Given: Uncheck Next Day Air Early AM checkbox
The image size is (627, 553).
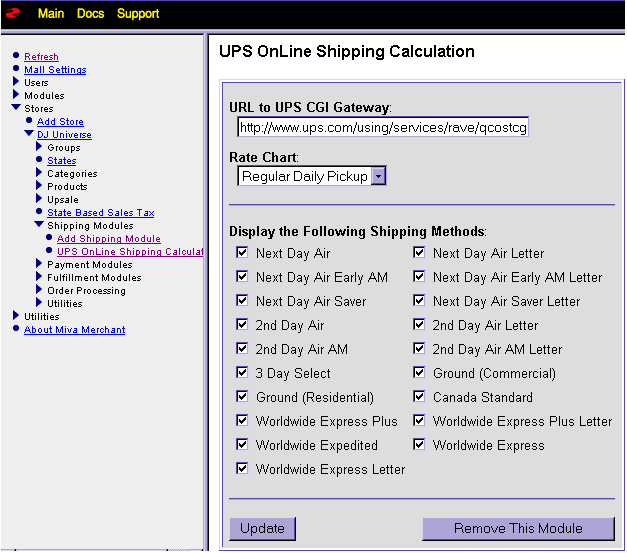Looking at the screenshot, I should (242, 277).
